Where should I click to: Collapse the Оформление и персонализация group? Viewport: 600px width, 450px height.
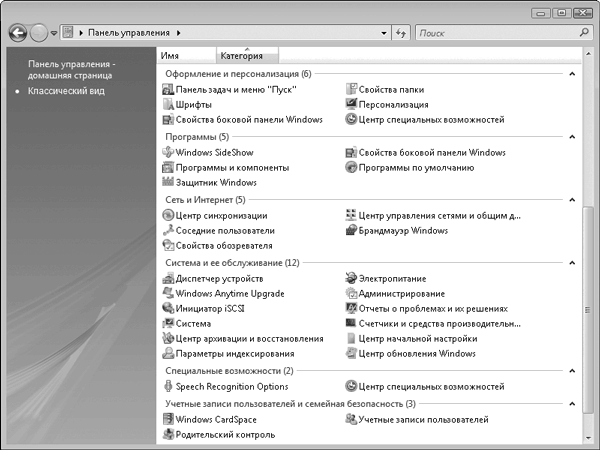(x=571, y=74)
